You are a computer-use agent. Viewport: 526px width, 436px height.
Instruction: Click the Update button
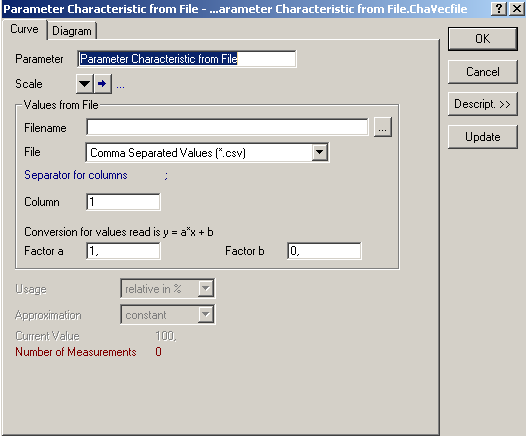[482, 137]
